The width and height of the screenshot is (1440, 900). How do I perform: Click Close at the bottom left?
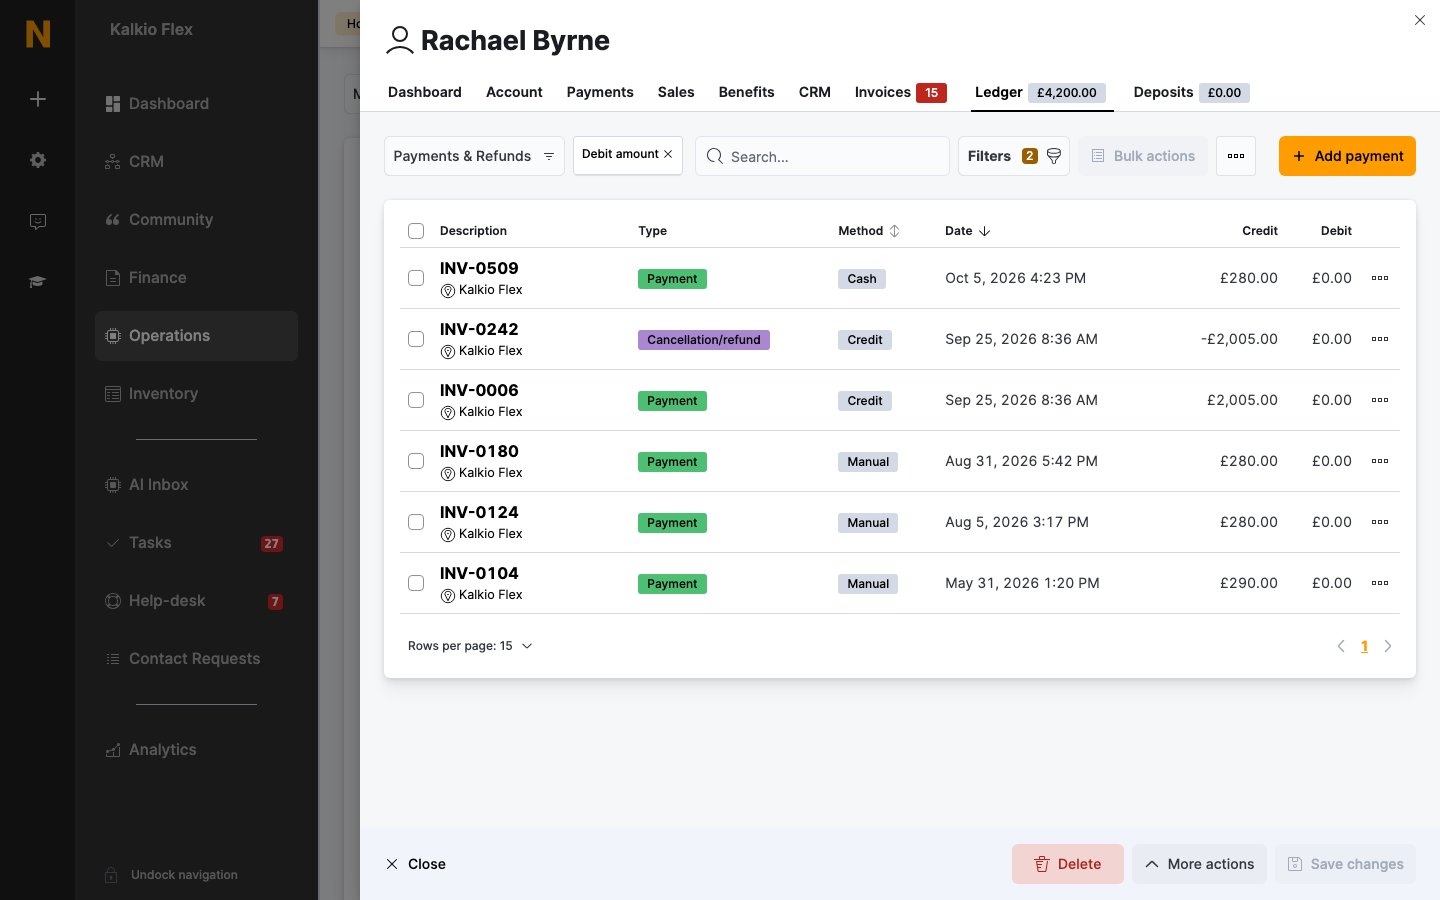point(416,864)
